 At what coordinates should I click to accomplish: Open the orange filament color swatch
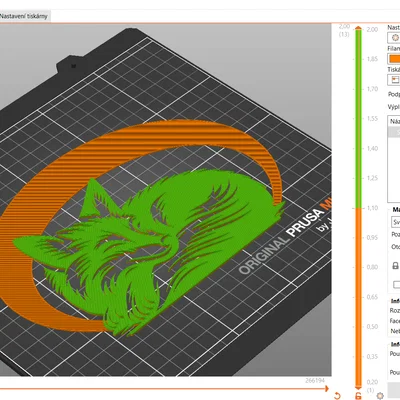(394, 59)
